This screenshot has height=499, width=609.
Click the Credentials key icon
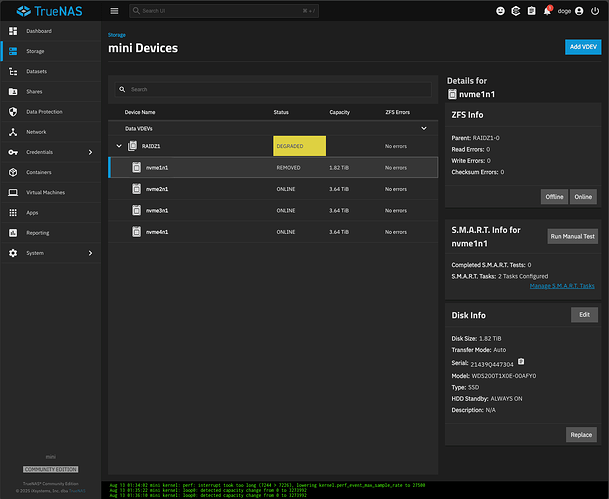13,152
